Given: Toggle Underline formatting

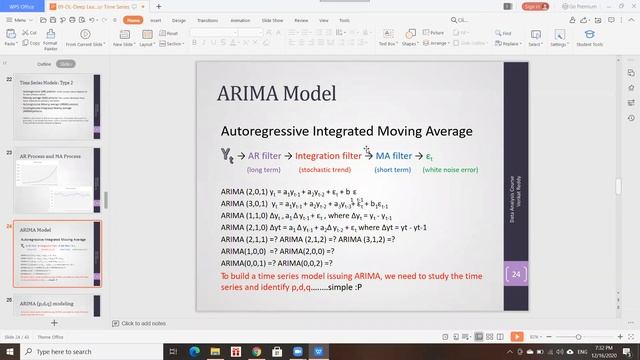Looking at the screenshot, I should click(x=213, y=42).
